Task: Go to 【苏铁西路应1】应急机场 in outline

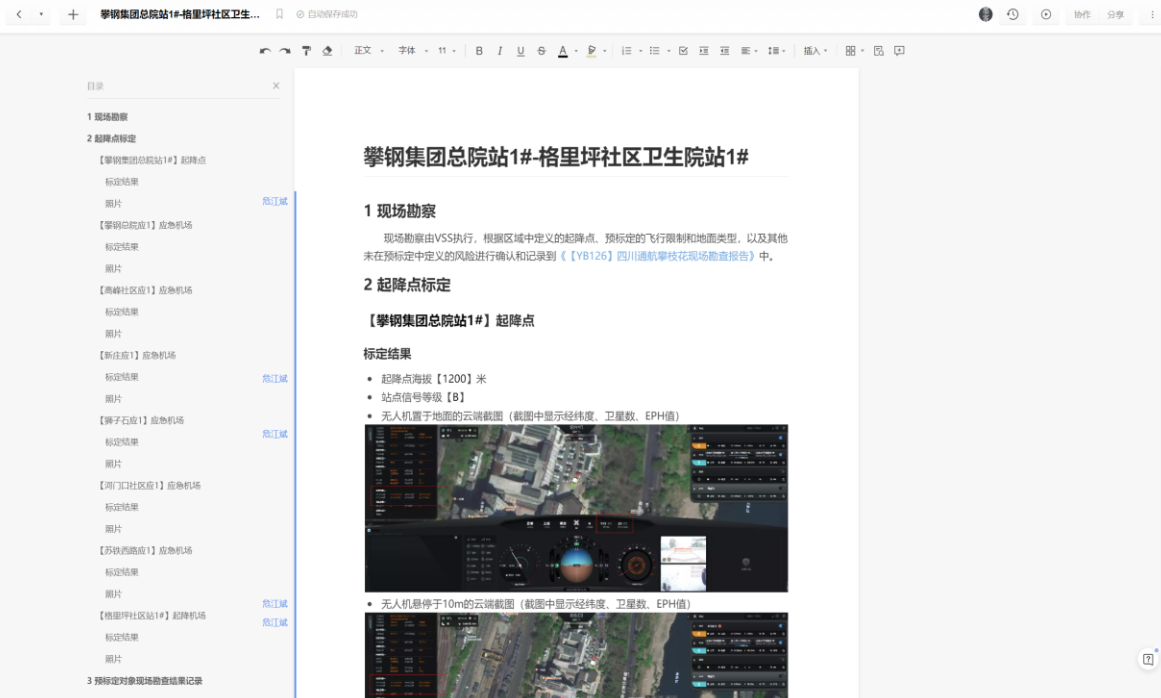Action: (145, 551)
